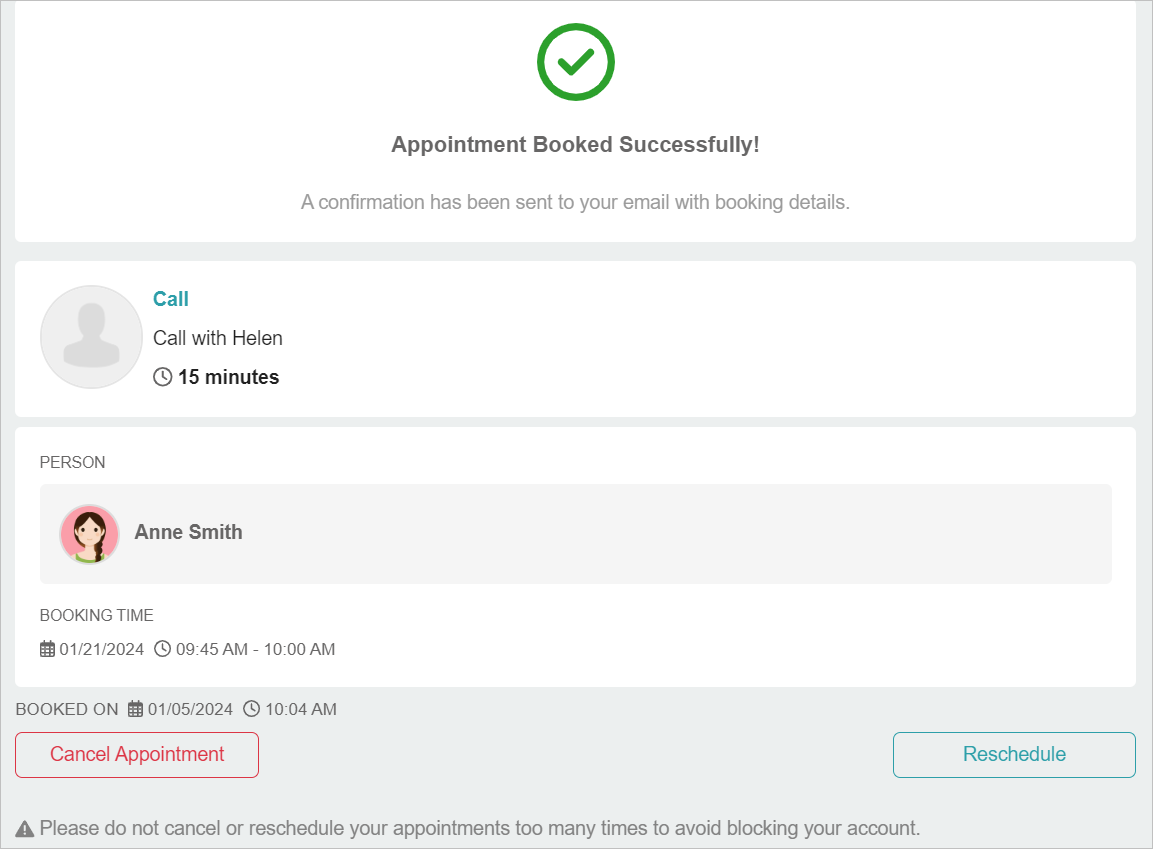The width and height of the screenshot is (1153, 849).
Task: Click the booked on time 10:04 AM
Action: pos(301,709)
